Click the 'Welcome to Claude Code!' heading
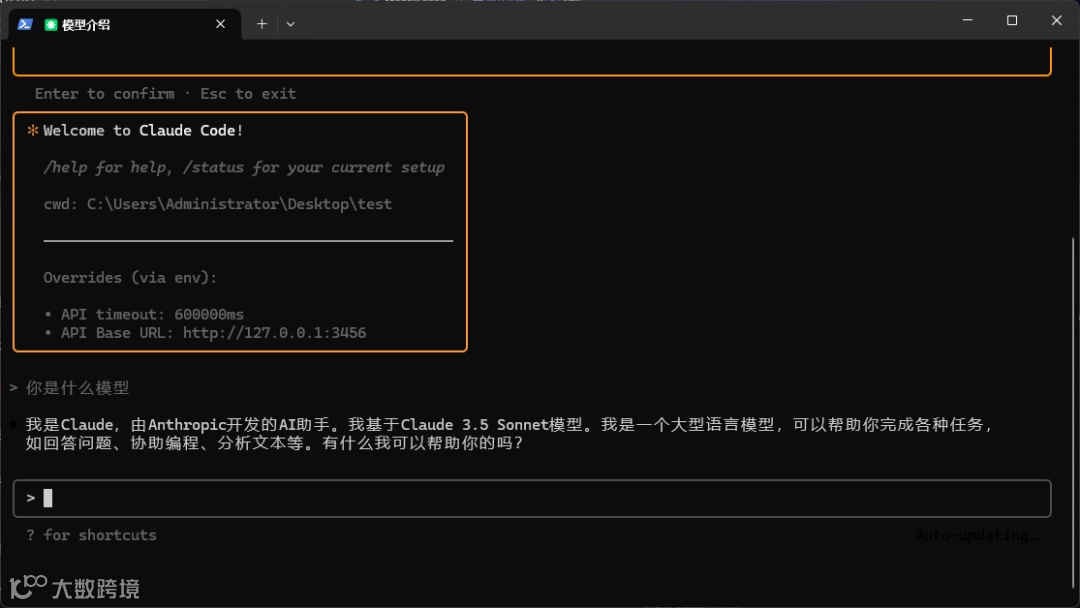This screenshot has width=1080, height=608. point(143,130)
